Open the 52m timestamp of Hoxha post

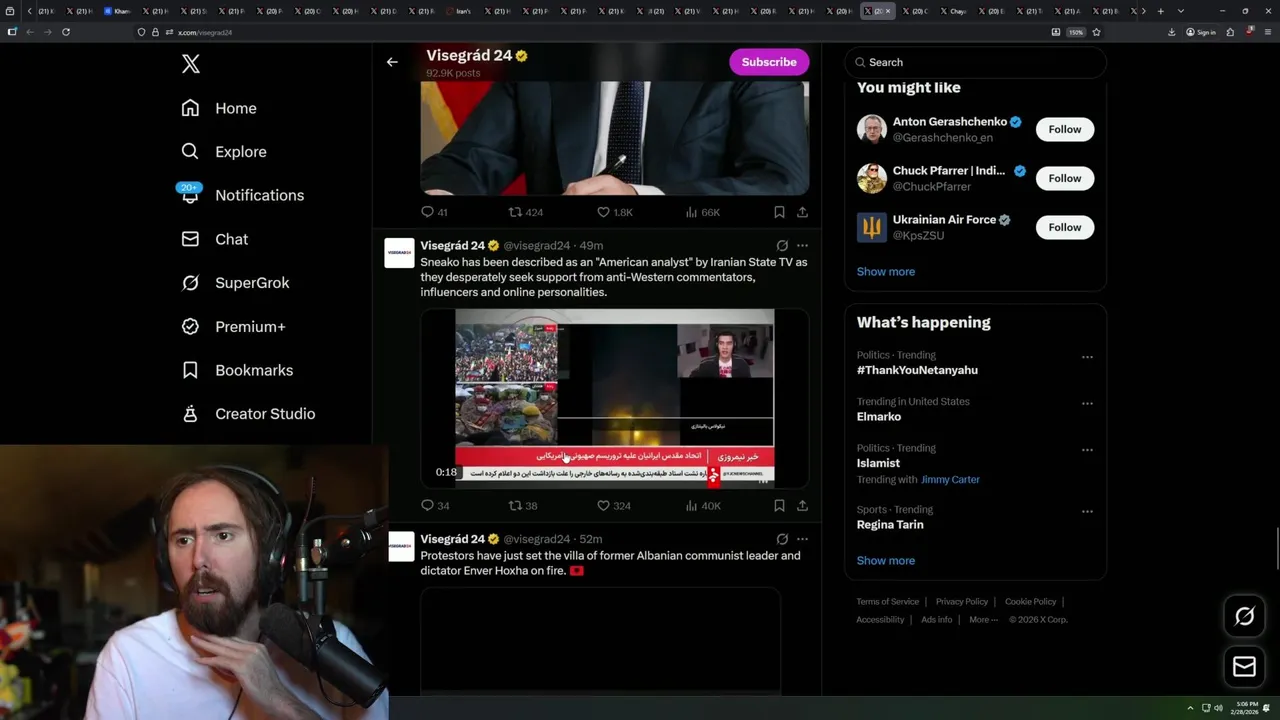tap(591, 540)
